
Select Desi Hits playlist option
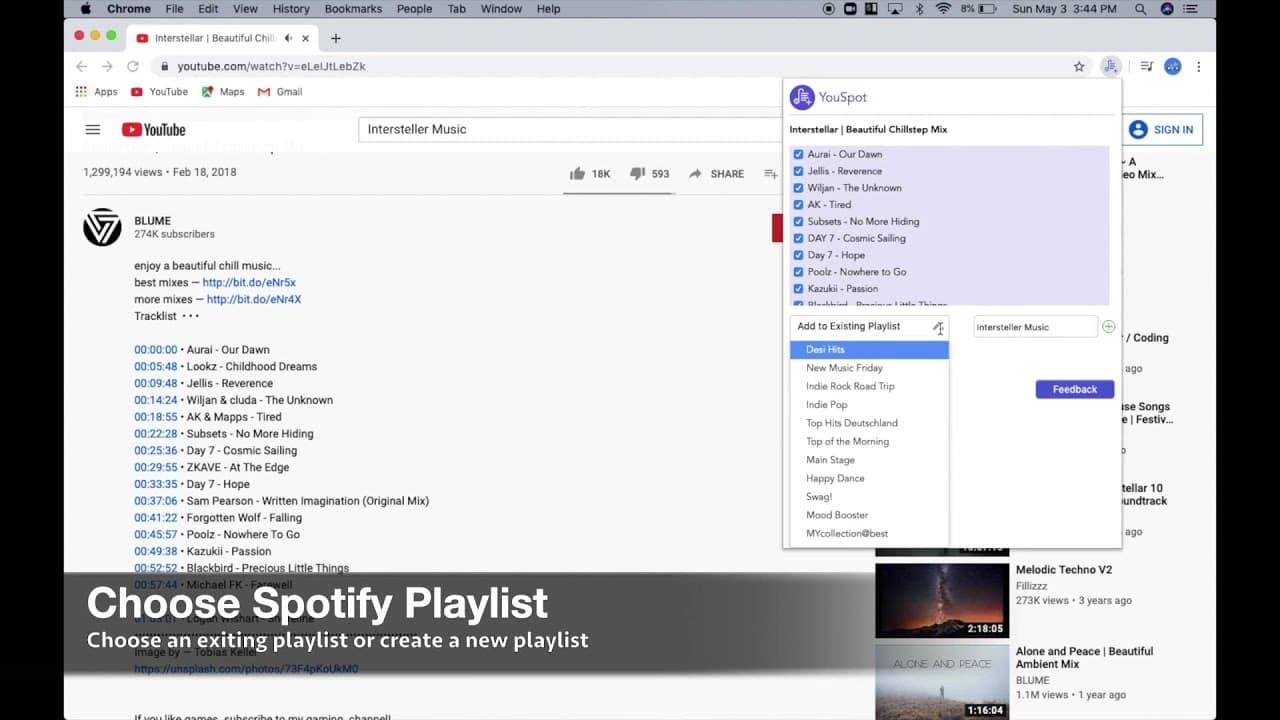[869, 350]
